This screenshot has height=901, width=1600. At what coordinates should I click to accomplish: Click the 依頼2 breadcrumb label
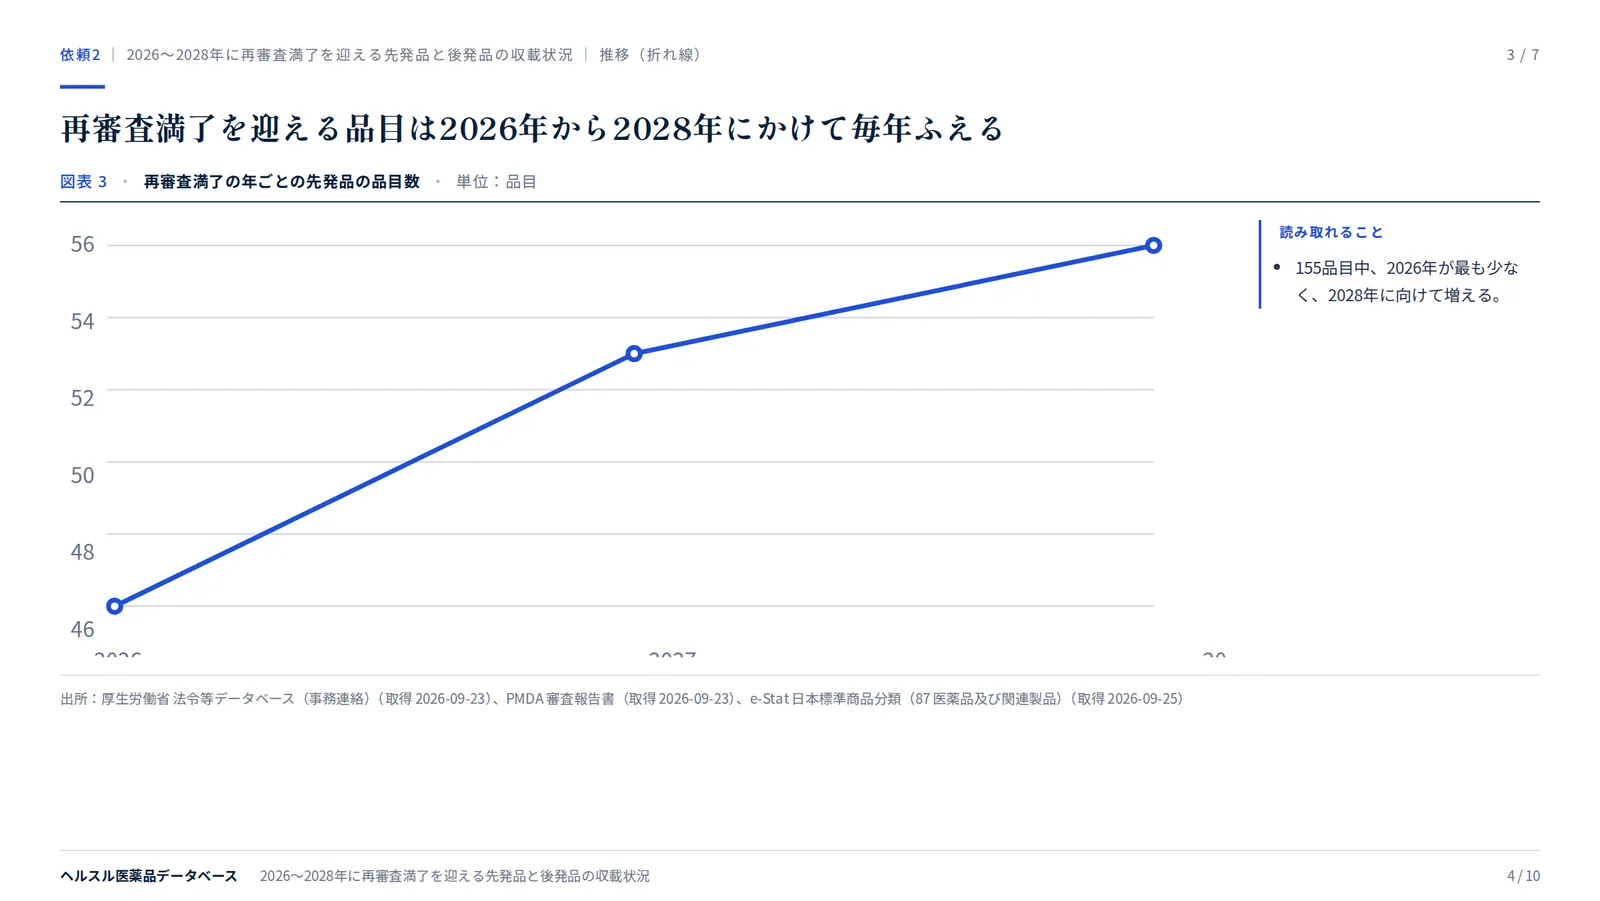click(80, 55)
